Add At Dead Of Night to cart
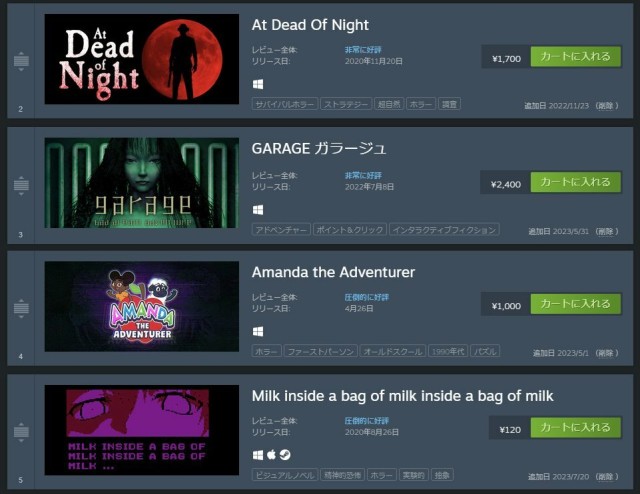The width and height of the screenshot is (640, 494). click(576, 56)
